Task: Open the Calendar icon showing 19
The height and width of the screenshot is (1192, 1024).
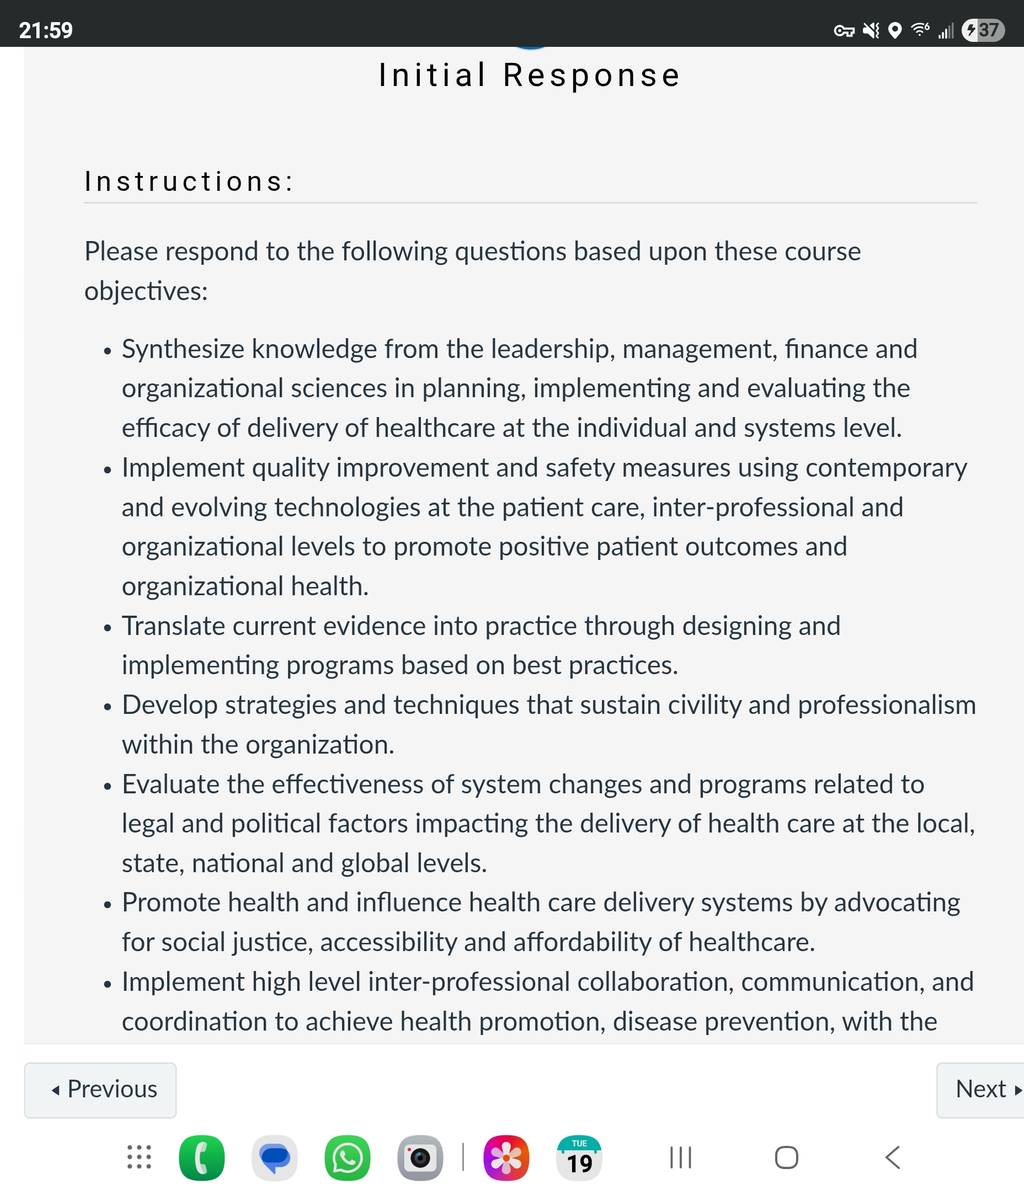Action: pos(579,1158)
